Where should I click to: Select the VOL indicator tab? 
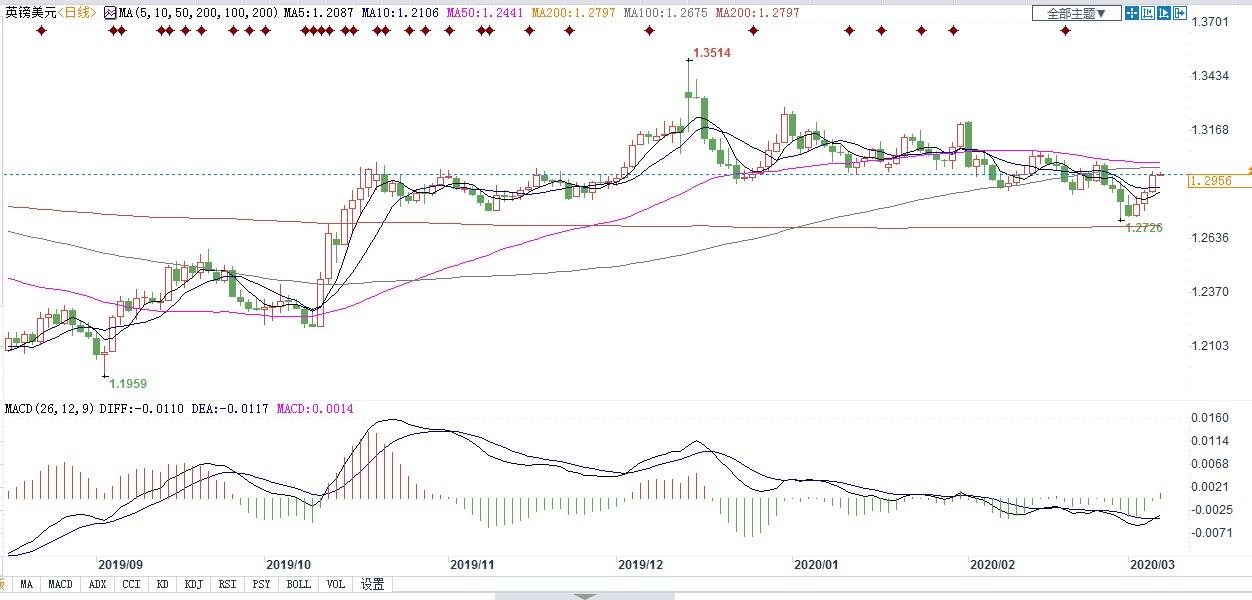coord(335,584)
